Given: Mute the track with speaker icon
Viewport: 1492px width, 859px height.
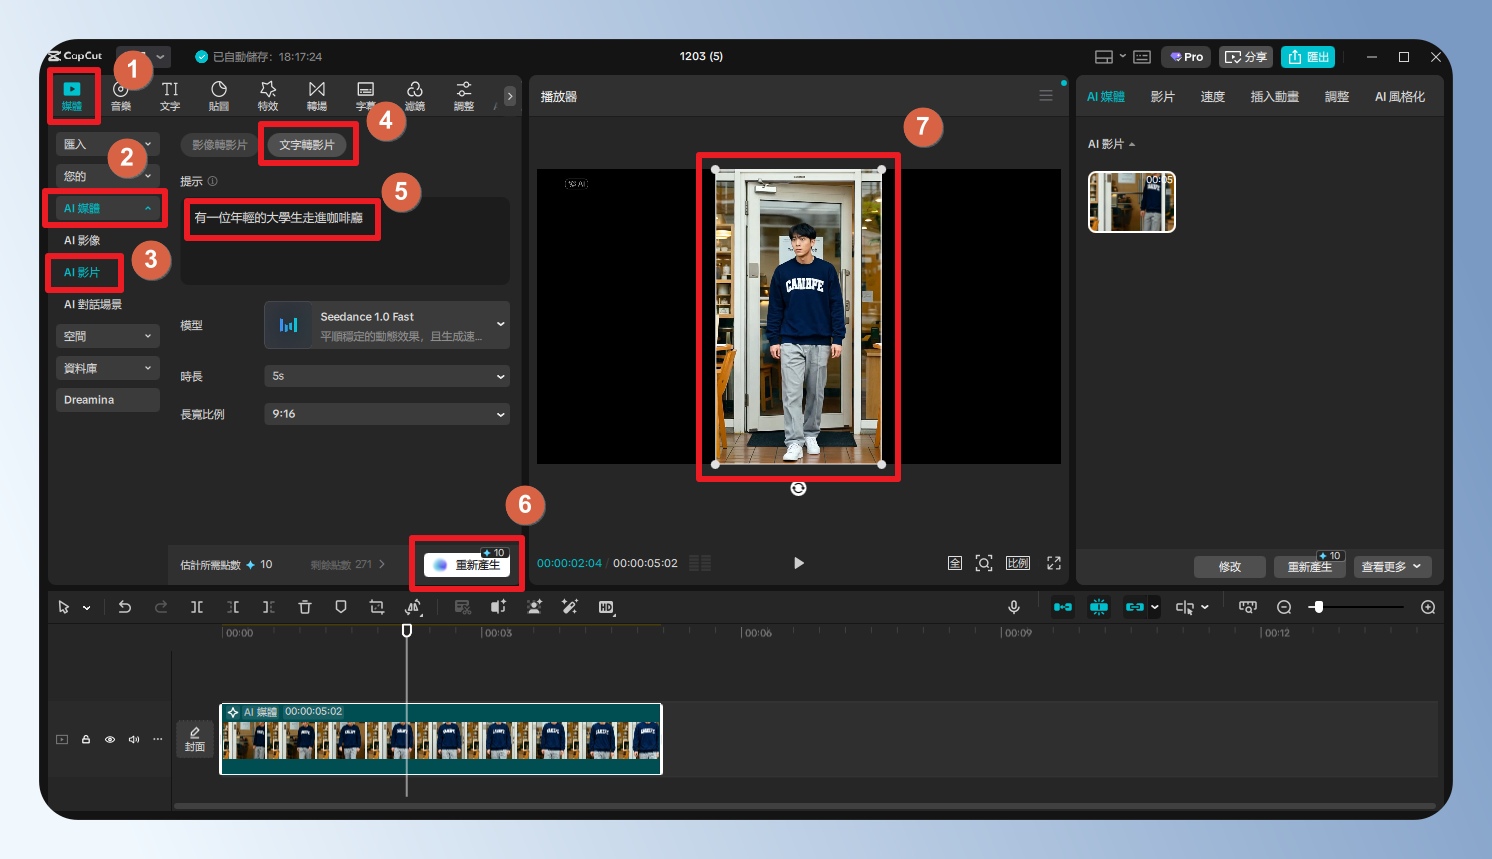Looking at the screenshot, I should [134, 739].
